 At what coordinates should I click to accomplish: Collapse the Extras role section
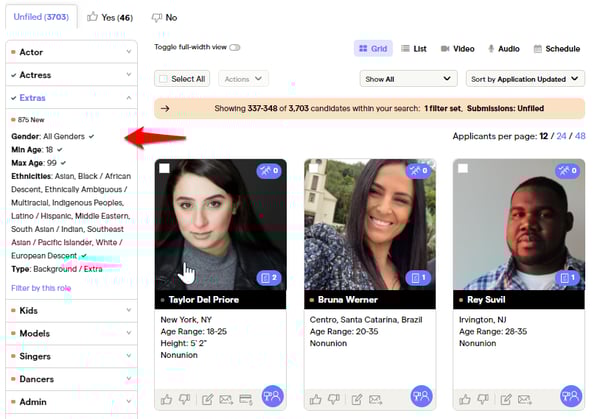72,98
